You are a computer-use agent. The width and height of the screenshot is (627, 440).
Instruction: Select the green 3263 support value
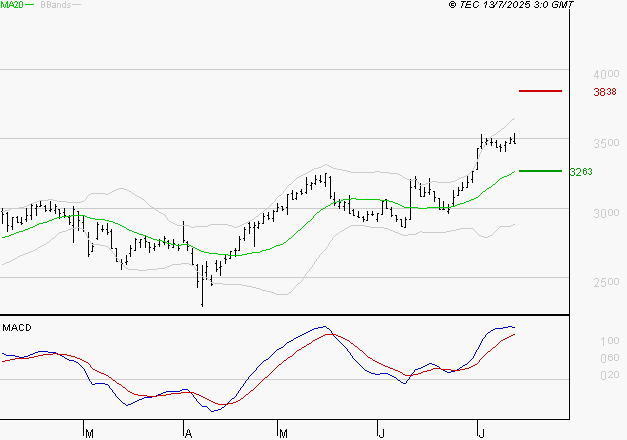coord(581,172)
